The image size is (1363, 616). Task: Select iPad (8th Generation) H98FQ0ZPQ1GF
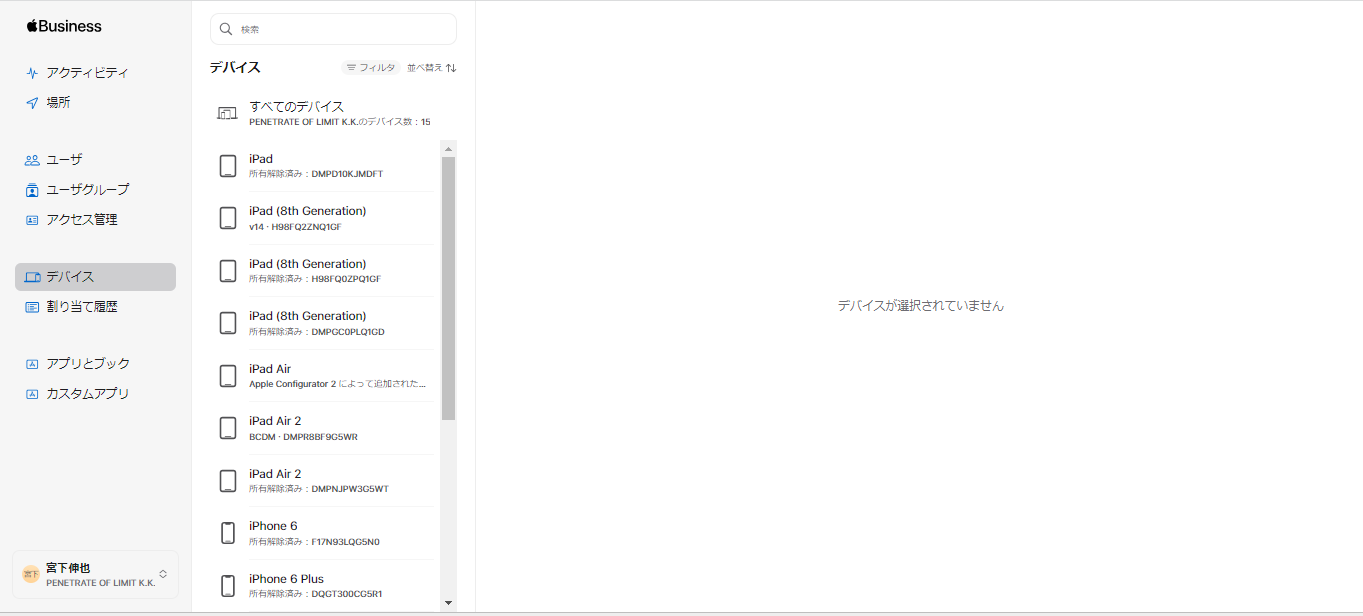325,271
